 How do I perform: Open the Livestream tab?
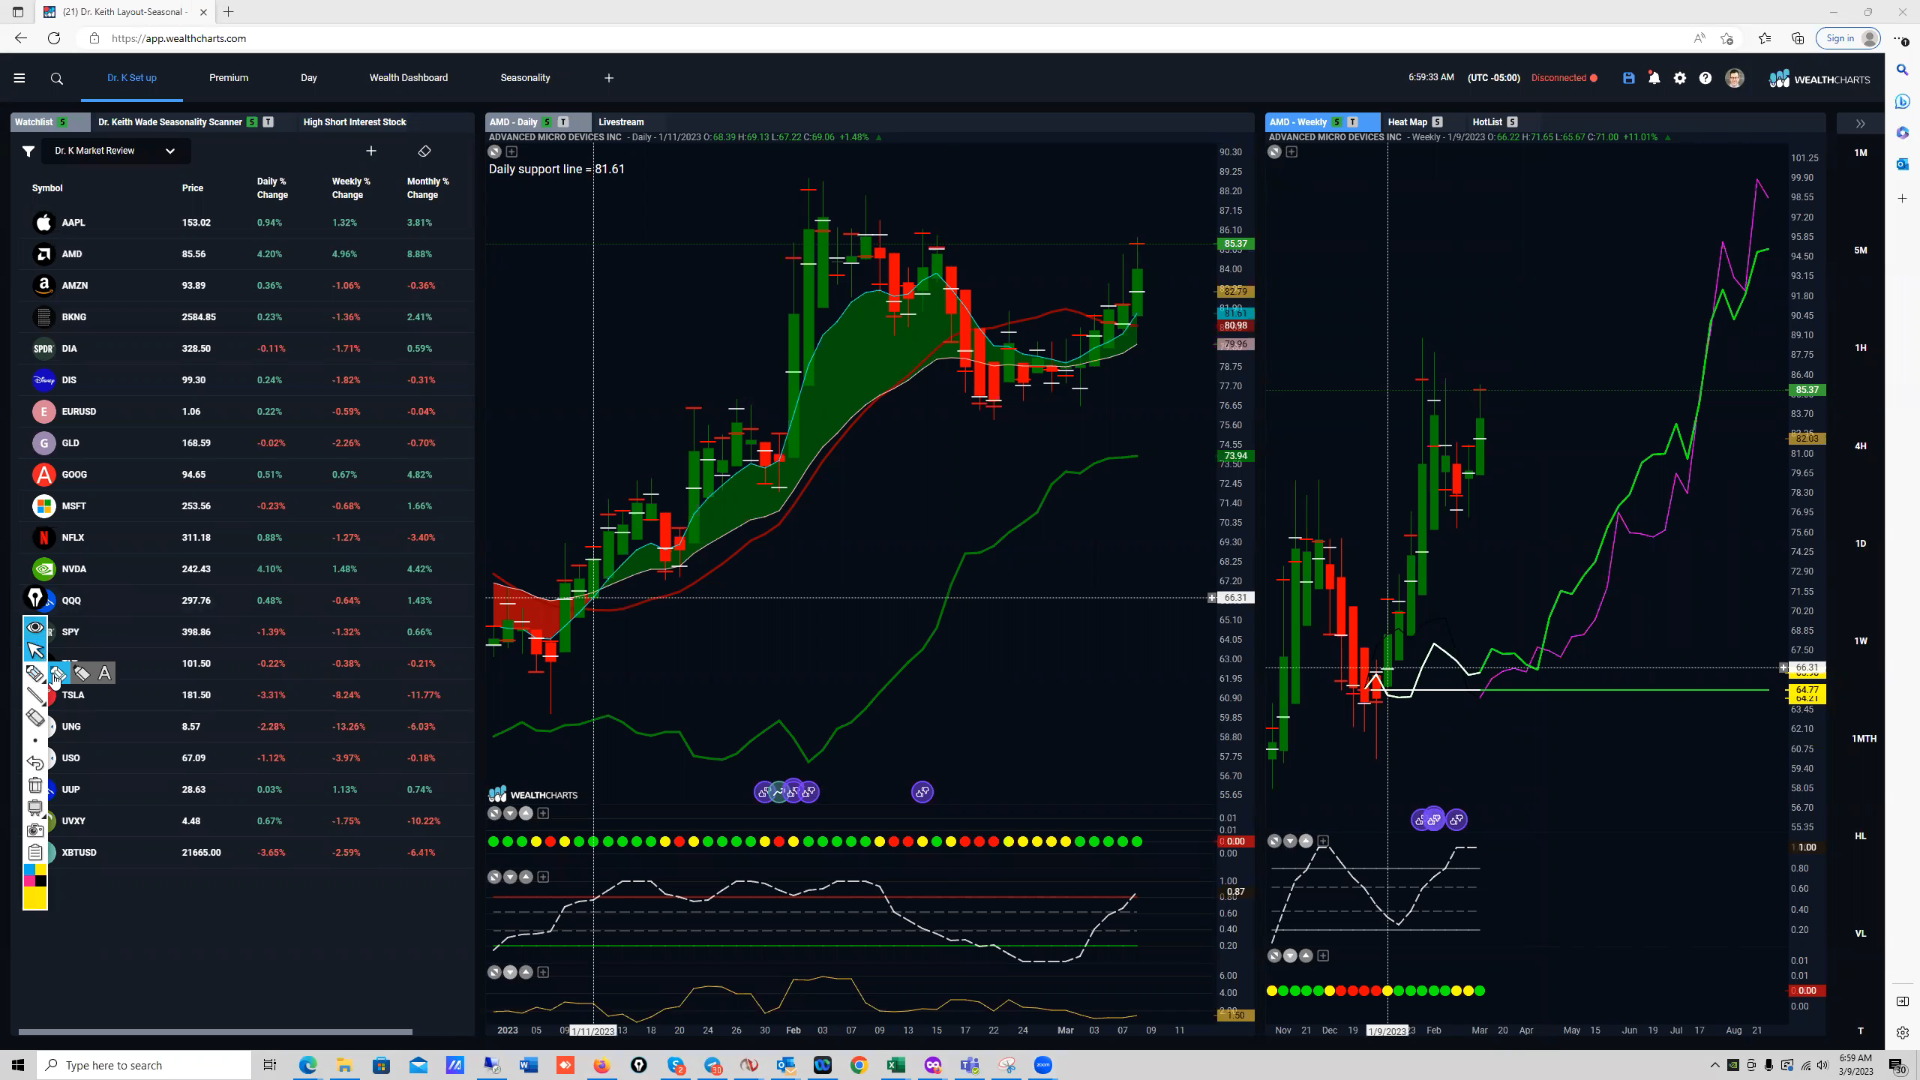pos(621,122)
